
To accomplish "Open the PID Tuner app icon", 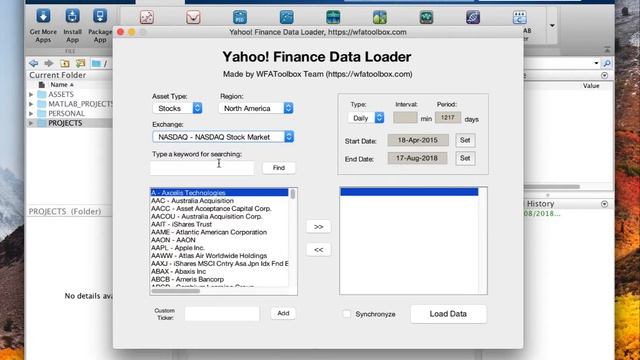I will (240, 17).
